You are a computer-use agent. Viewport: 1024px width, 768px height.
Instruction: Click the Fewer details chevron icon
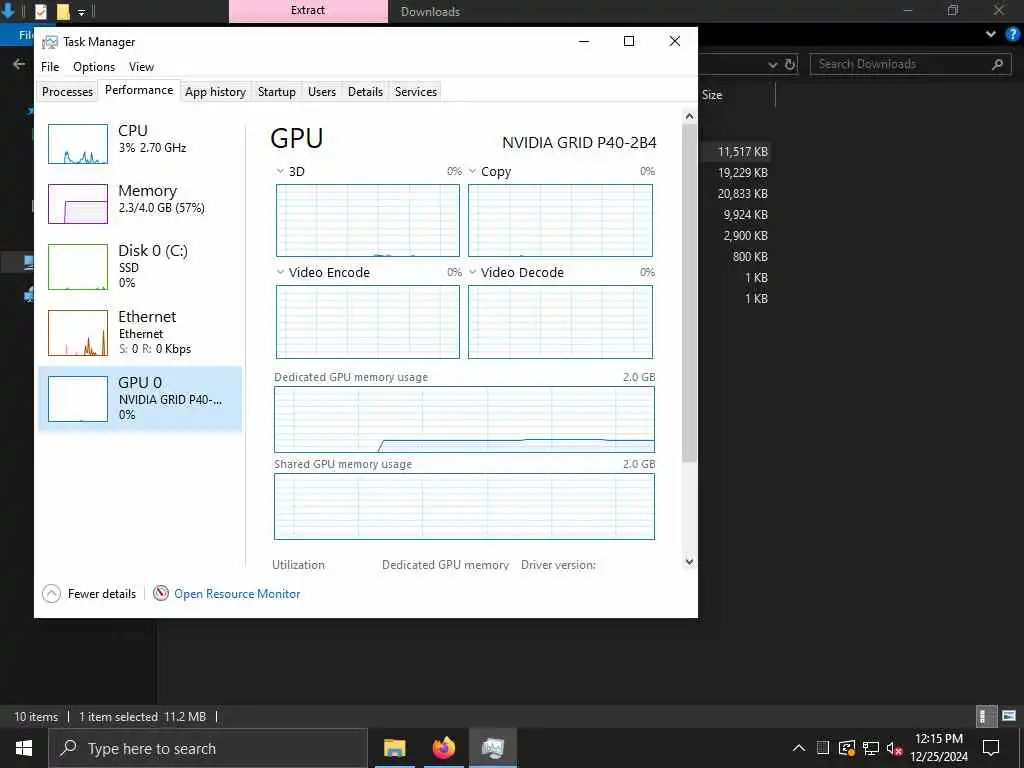click(51, 594)
